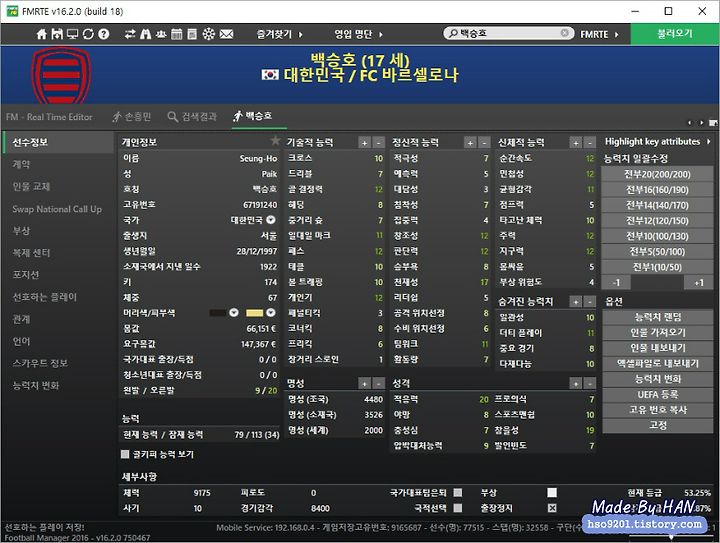This screenshot has height=543, width=720.
Task: Open the 부상 sidebar section
Action: point(21,230)
